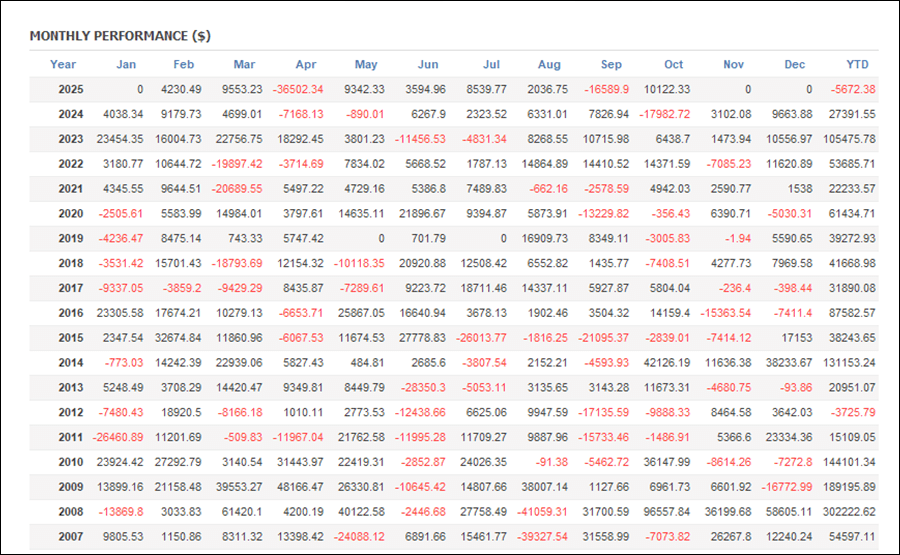Click the Monthly Performance ($) heading

120,36
